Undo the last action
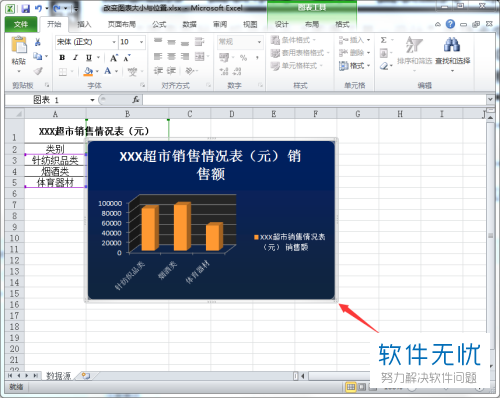 38,8
